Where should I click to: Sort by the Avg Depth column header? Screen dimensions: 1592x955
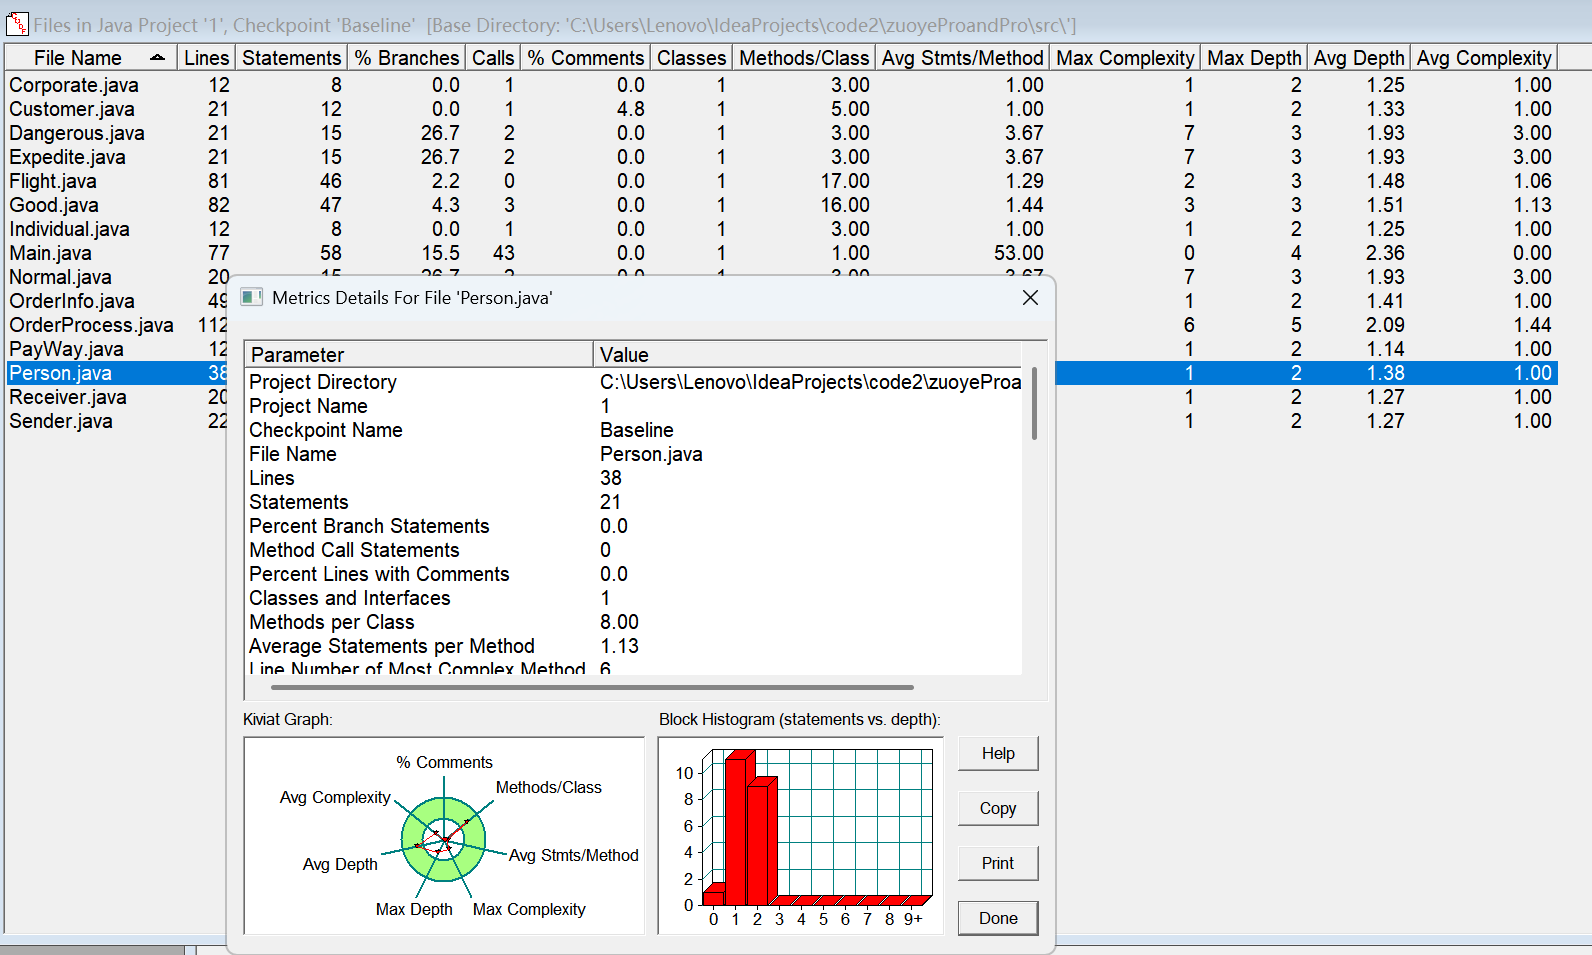click(1359, 58)
